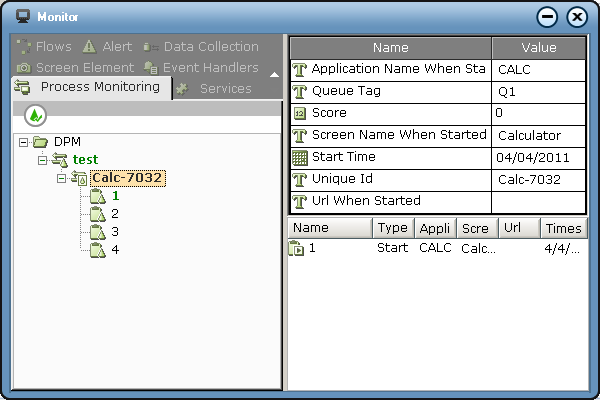Click the Queue Tag text type icon
The height and width of the screenshot is (400, 600).
(x=299, y=91)
